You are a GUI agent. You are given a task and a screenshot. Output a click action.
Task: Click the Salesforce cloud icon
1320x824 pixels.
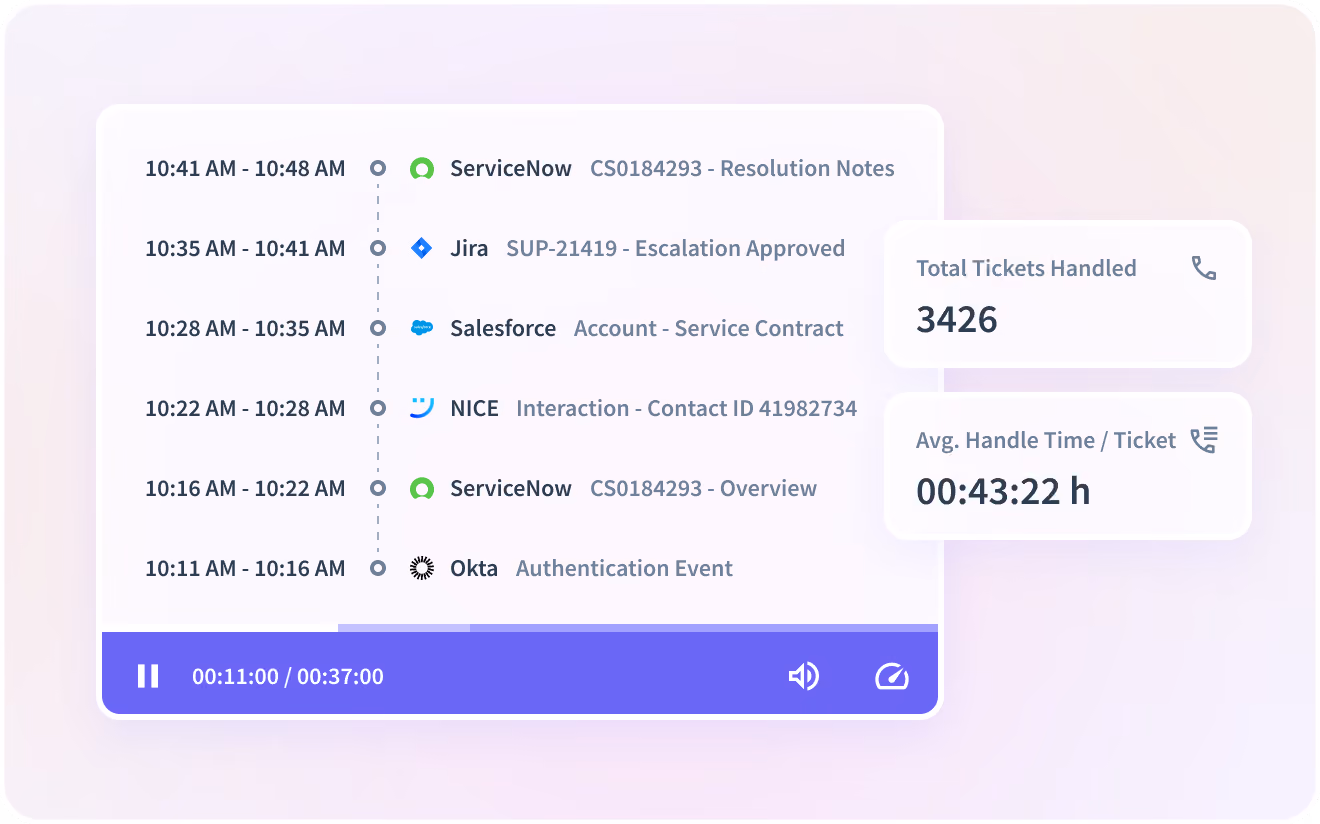click(x=422, y=328)
